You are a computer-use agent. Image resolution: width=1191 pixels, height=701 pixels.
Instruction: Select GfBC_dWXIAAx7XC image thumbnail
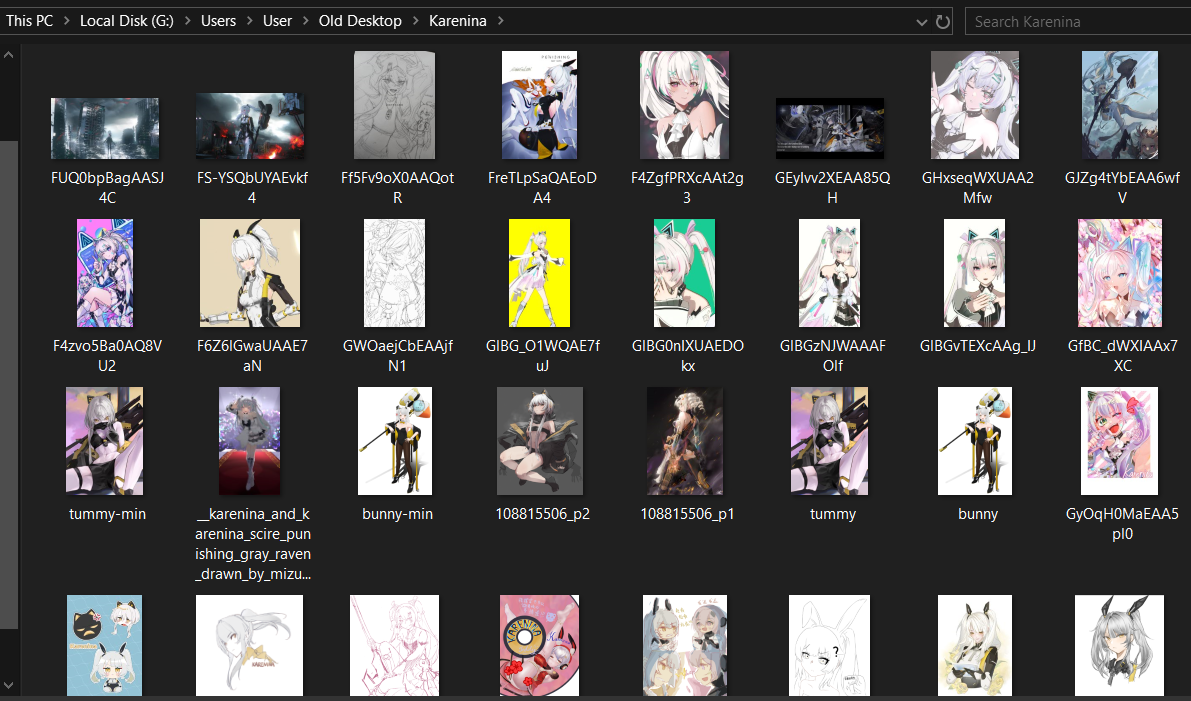(1120, 273)
